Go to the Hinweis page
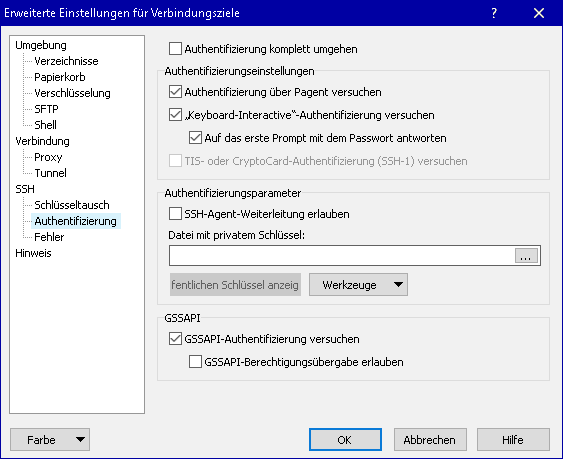This screenshot has width=563, height=459. click(x=33, y=253)
